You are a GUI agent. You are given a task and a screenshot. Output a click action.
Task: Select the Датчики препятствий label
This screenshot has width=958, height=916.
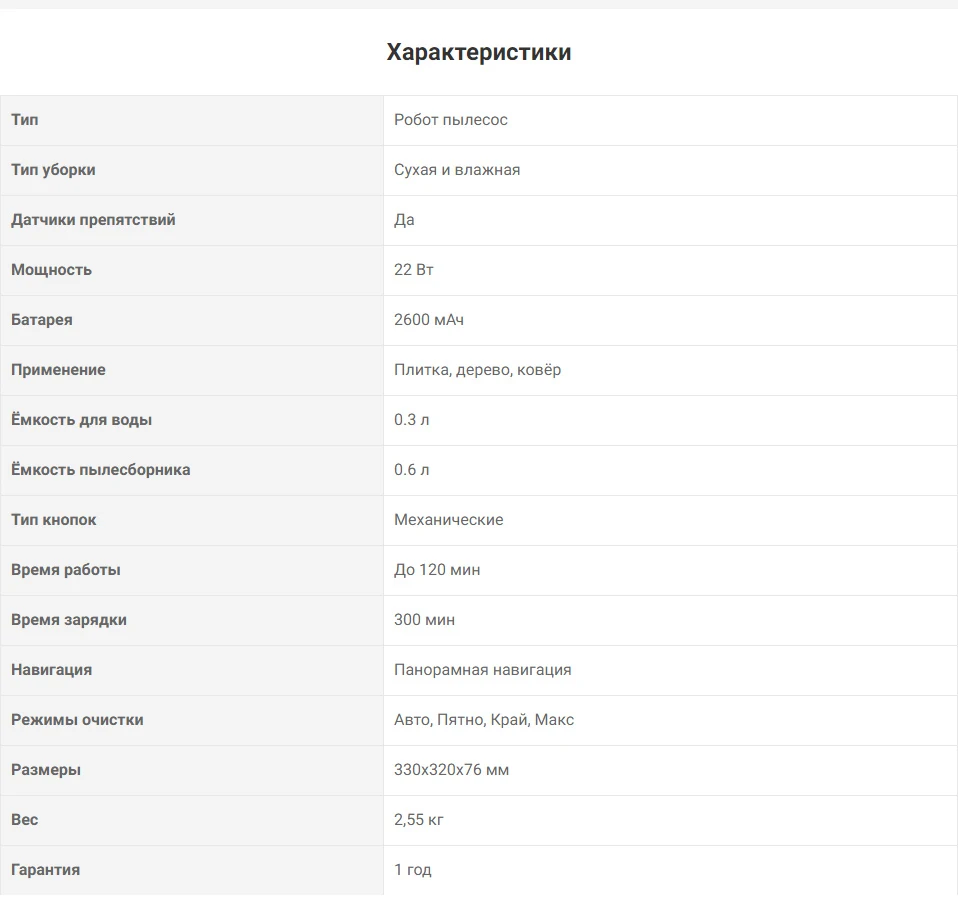[x=93, y=220]
